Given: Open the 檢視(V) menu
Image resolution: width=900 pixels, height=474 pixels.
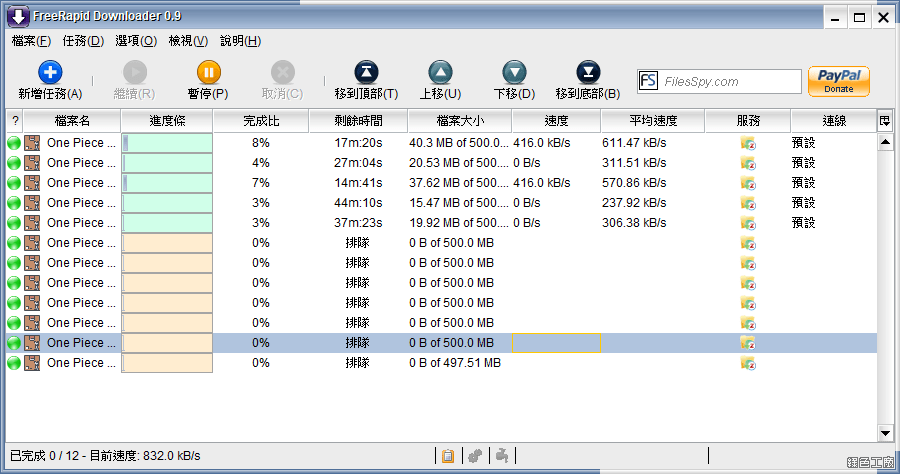Looking at the screenshot, I should 188,41.
